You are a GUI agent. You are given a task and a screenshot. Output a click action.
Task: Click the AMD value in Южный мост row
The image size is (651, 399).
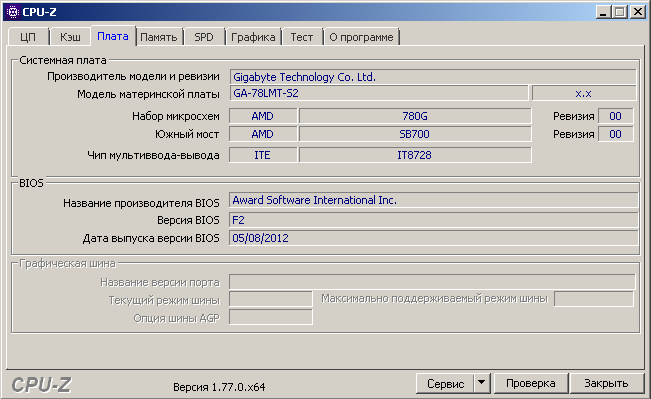tap(263, 134)
